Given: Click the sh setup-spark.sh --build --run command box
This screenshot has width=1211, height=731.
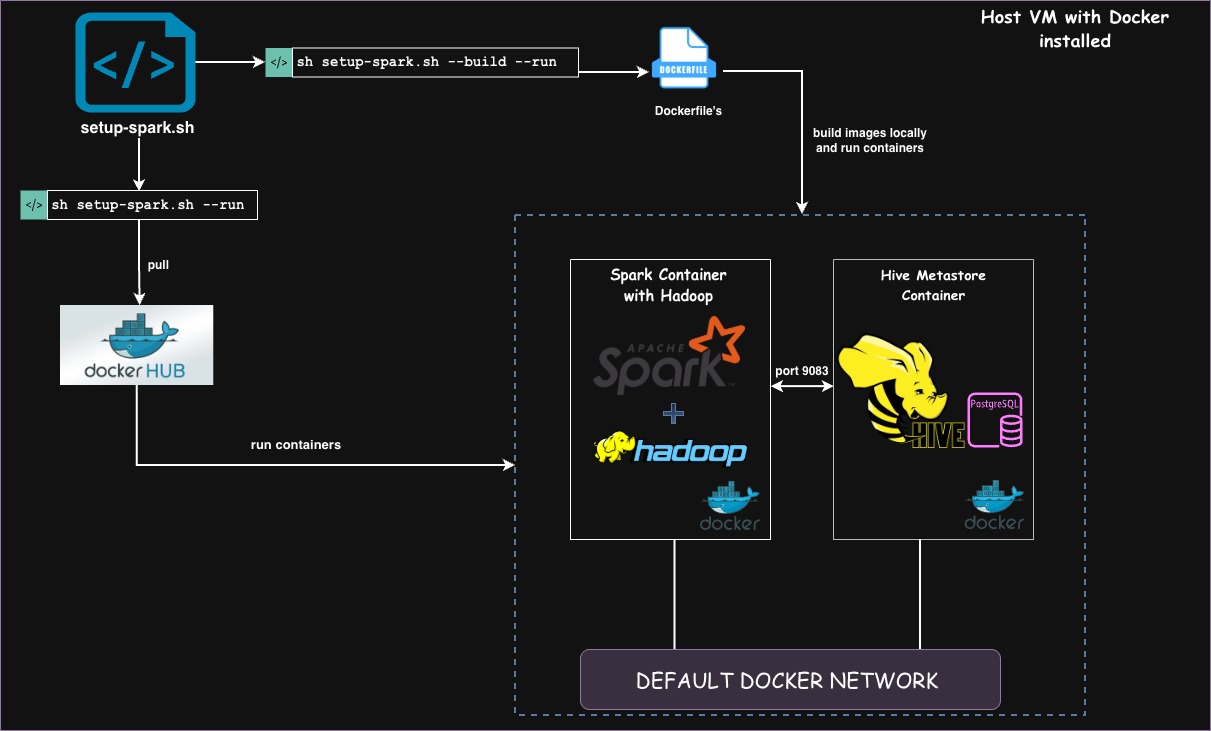Looking at the screenshot, I should (435, 62).
